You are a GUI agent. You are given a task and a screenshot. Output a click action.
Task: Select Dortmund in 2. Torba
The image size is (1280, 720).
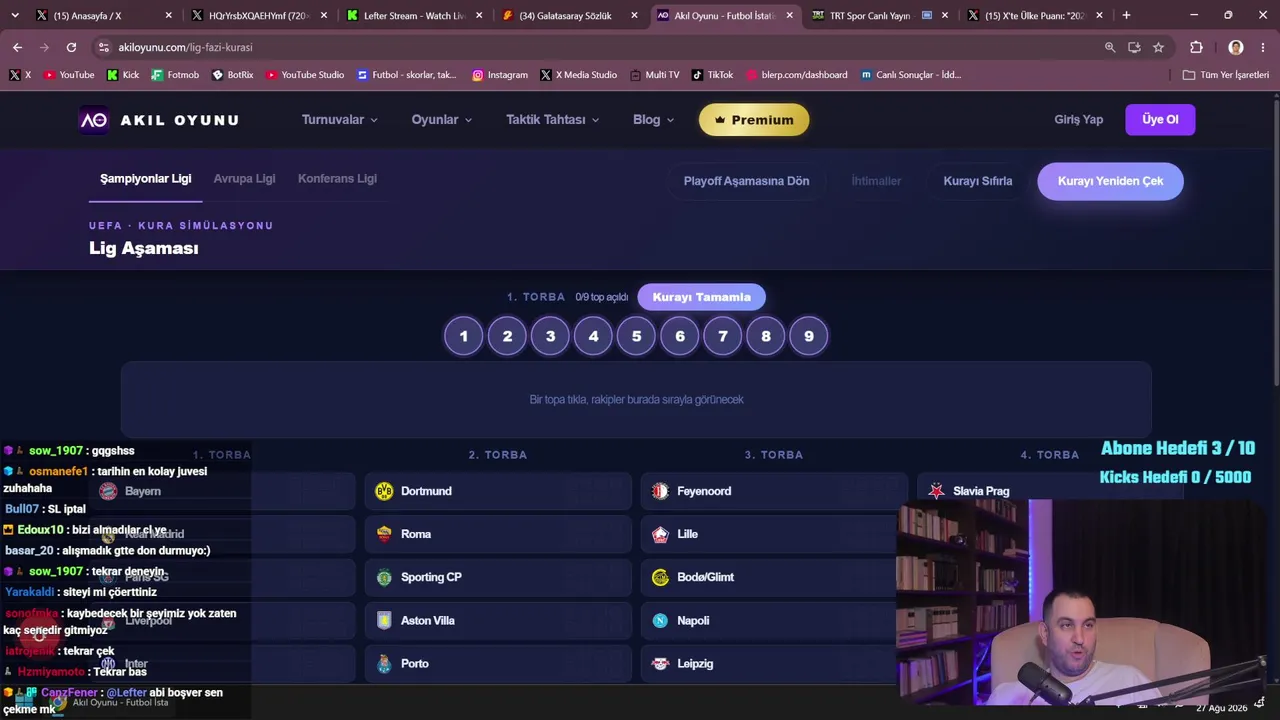498,491
